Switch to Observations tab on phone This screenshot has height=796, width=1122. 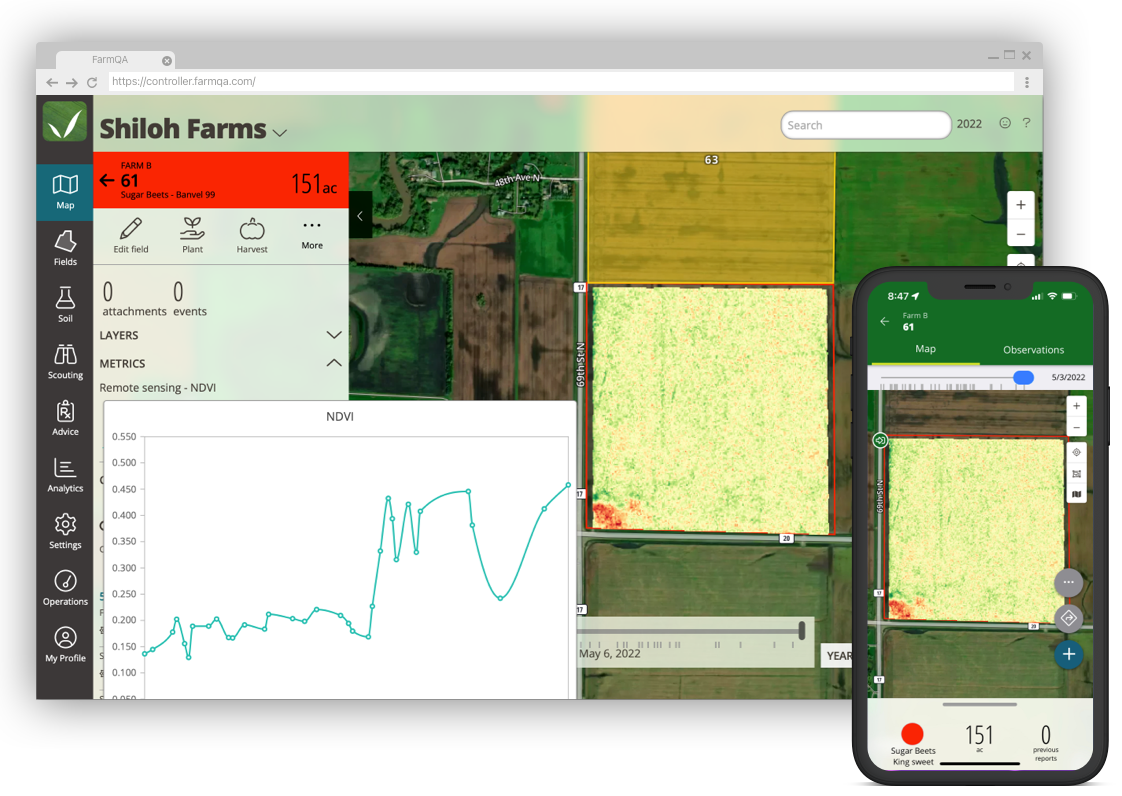1033,350
